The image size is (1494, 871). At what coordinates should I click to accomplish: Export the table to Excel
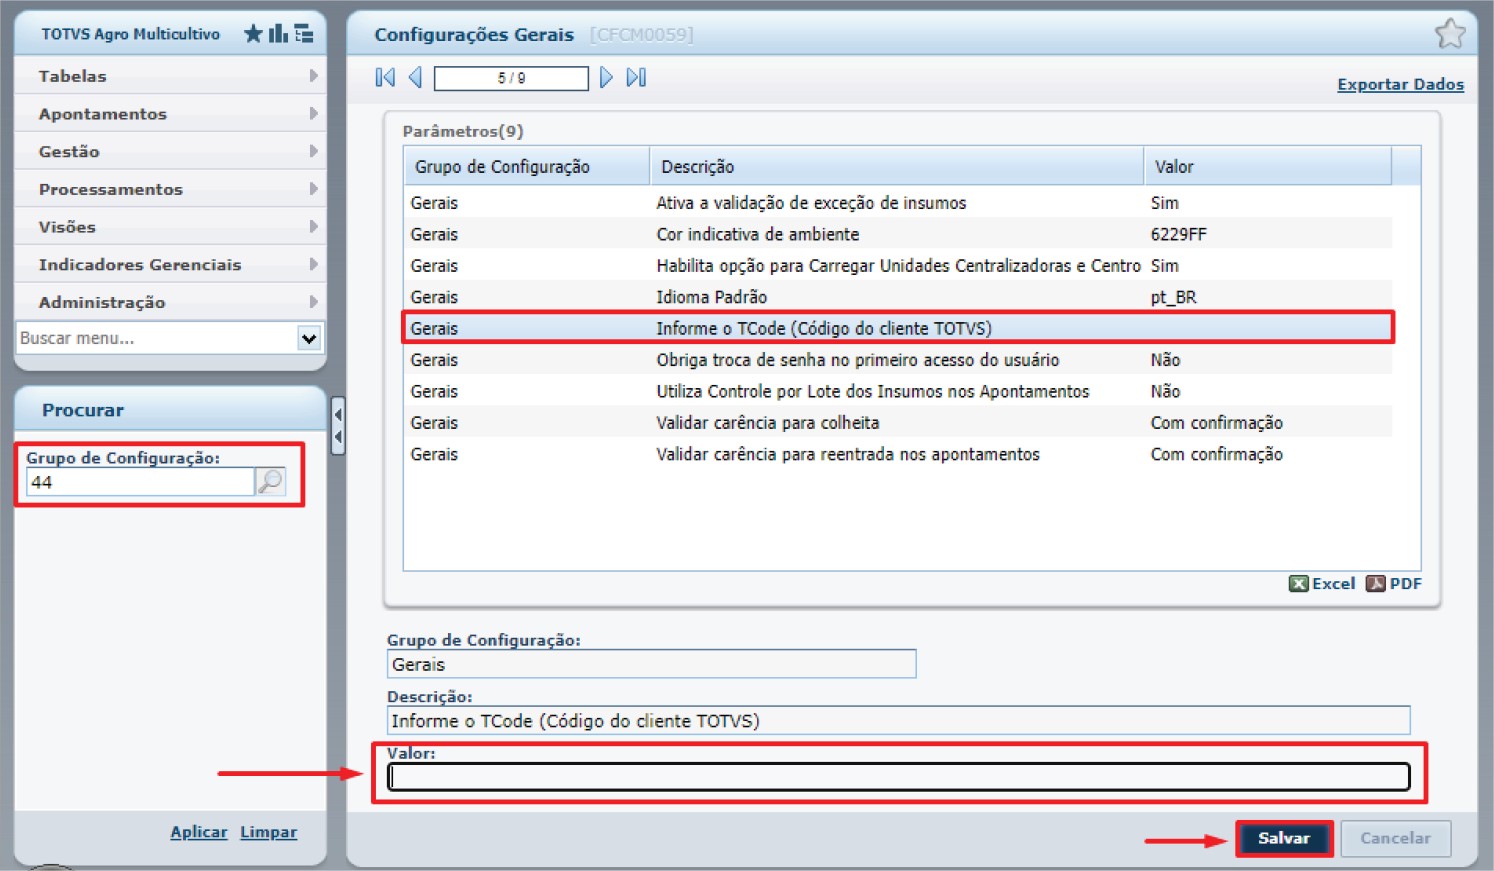click(1322, 584)
